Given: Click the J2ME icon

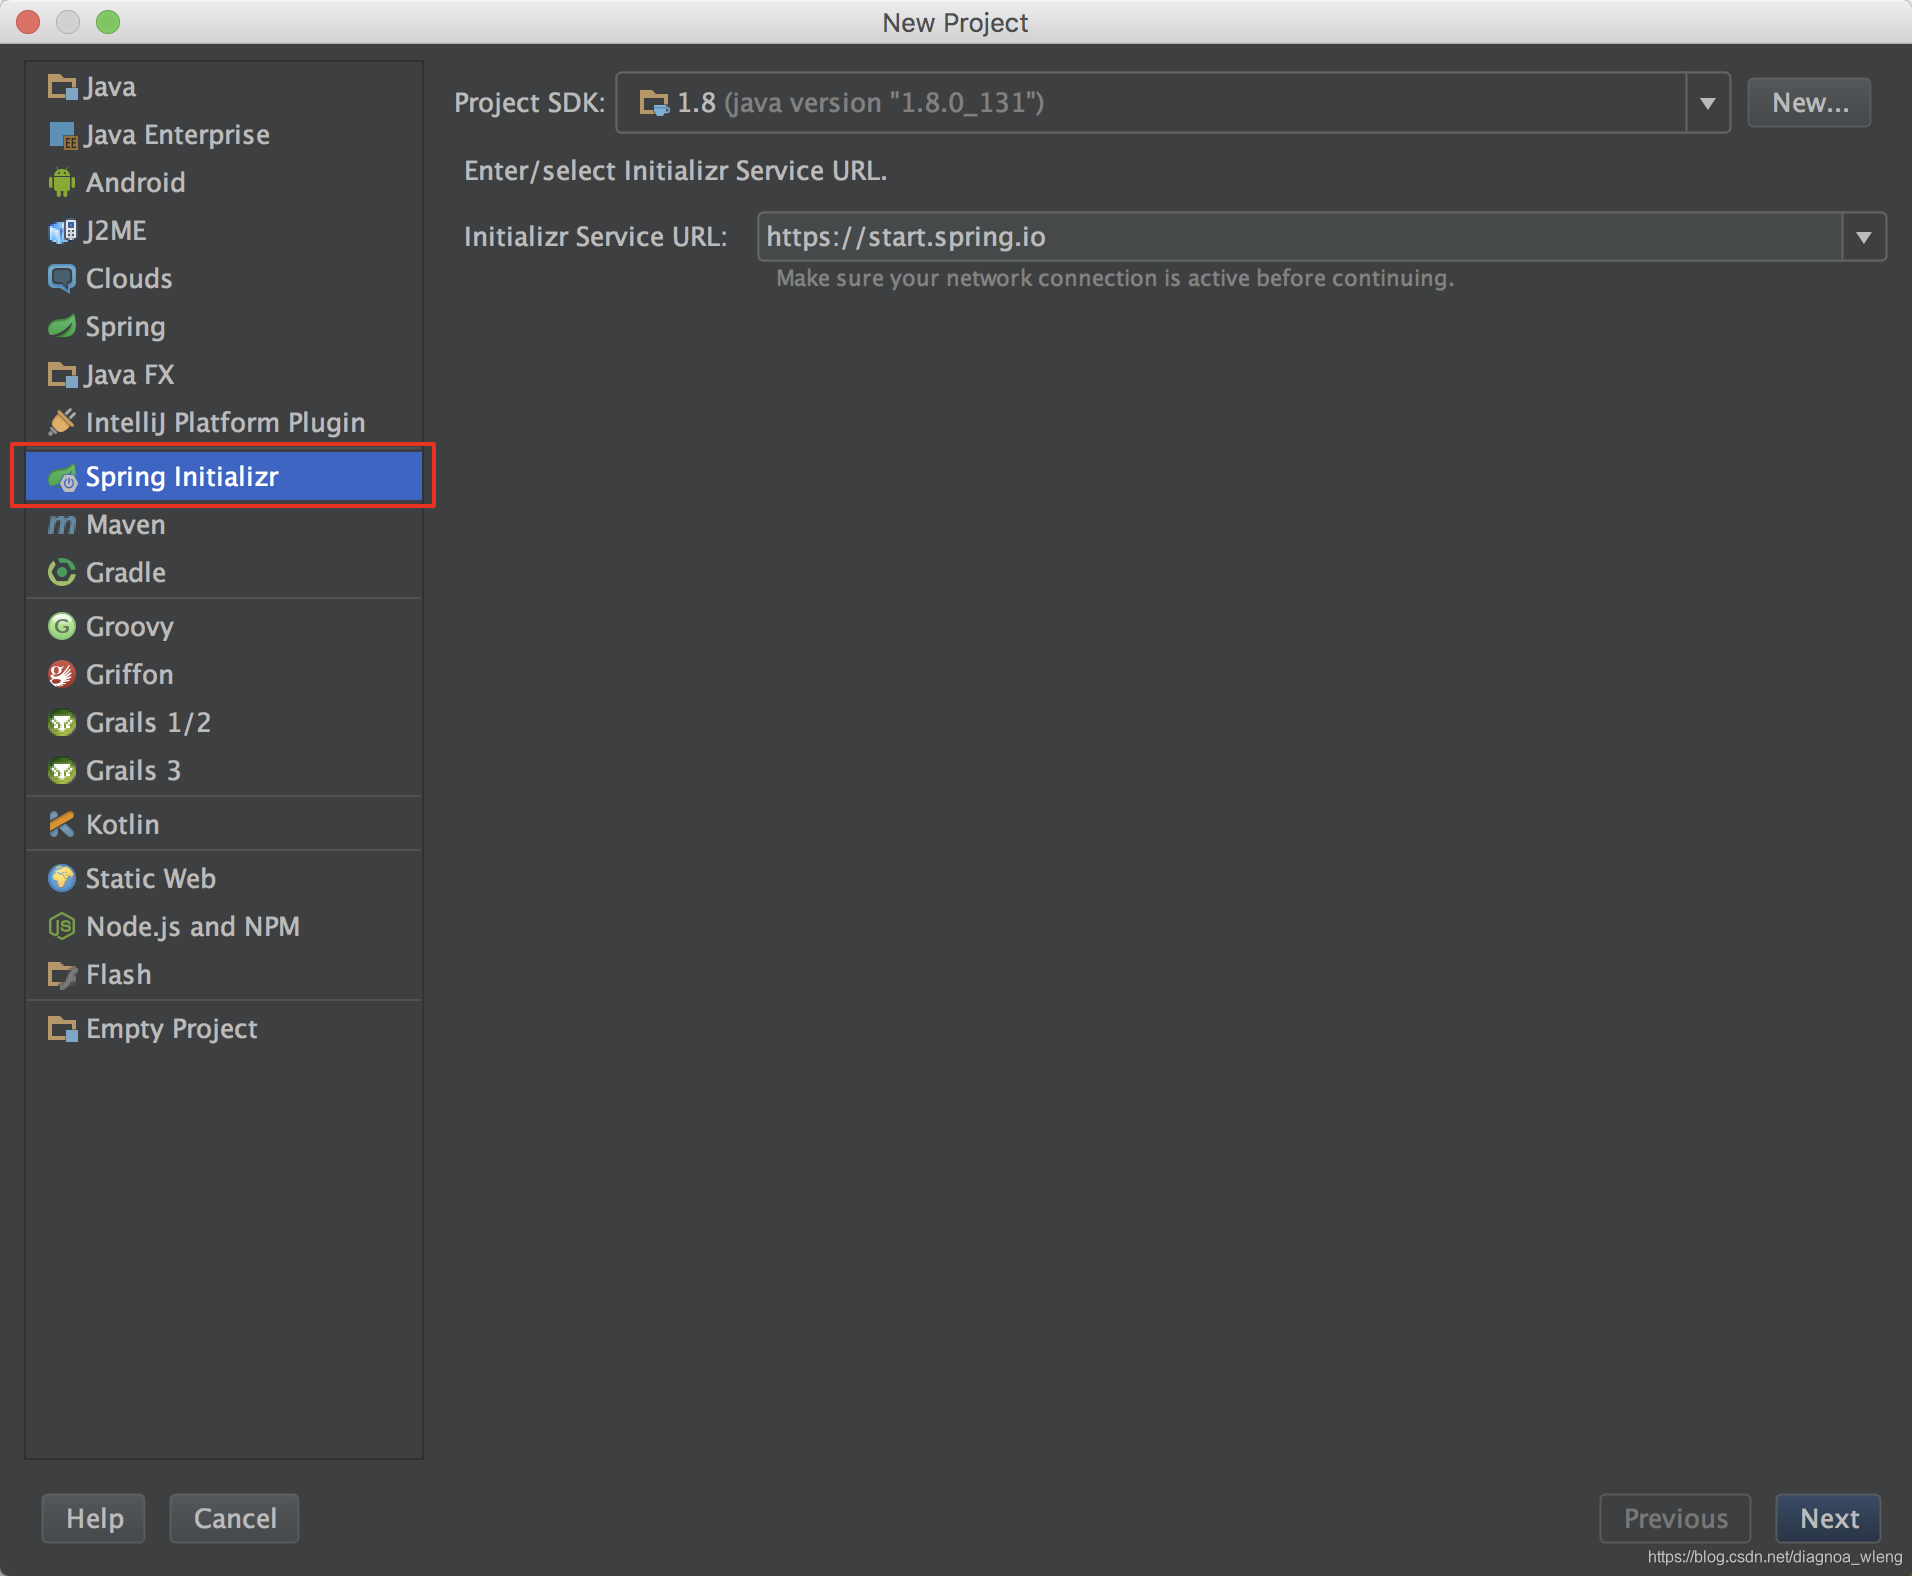Looking at the screenshot, I should click(62, 231).
